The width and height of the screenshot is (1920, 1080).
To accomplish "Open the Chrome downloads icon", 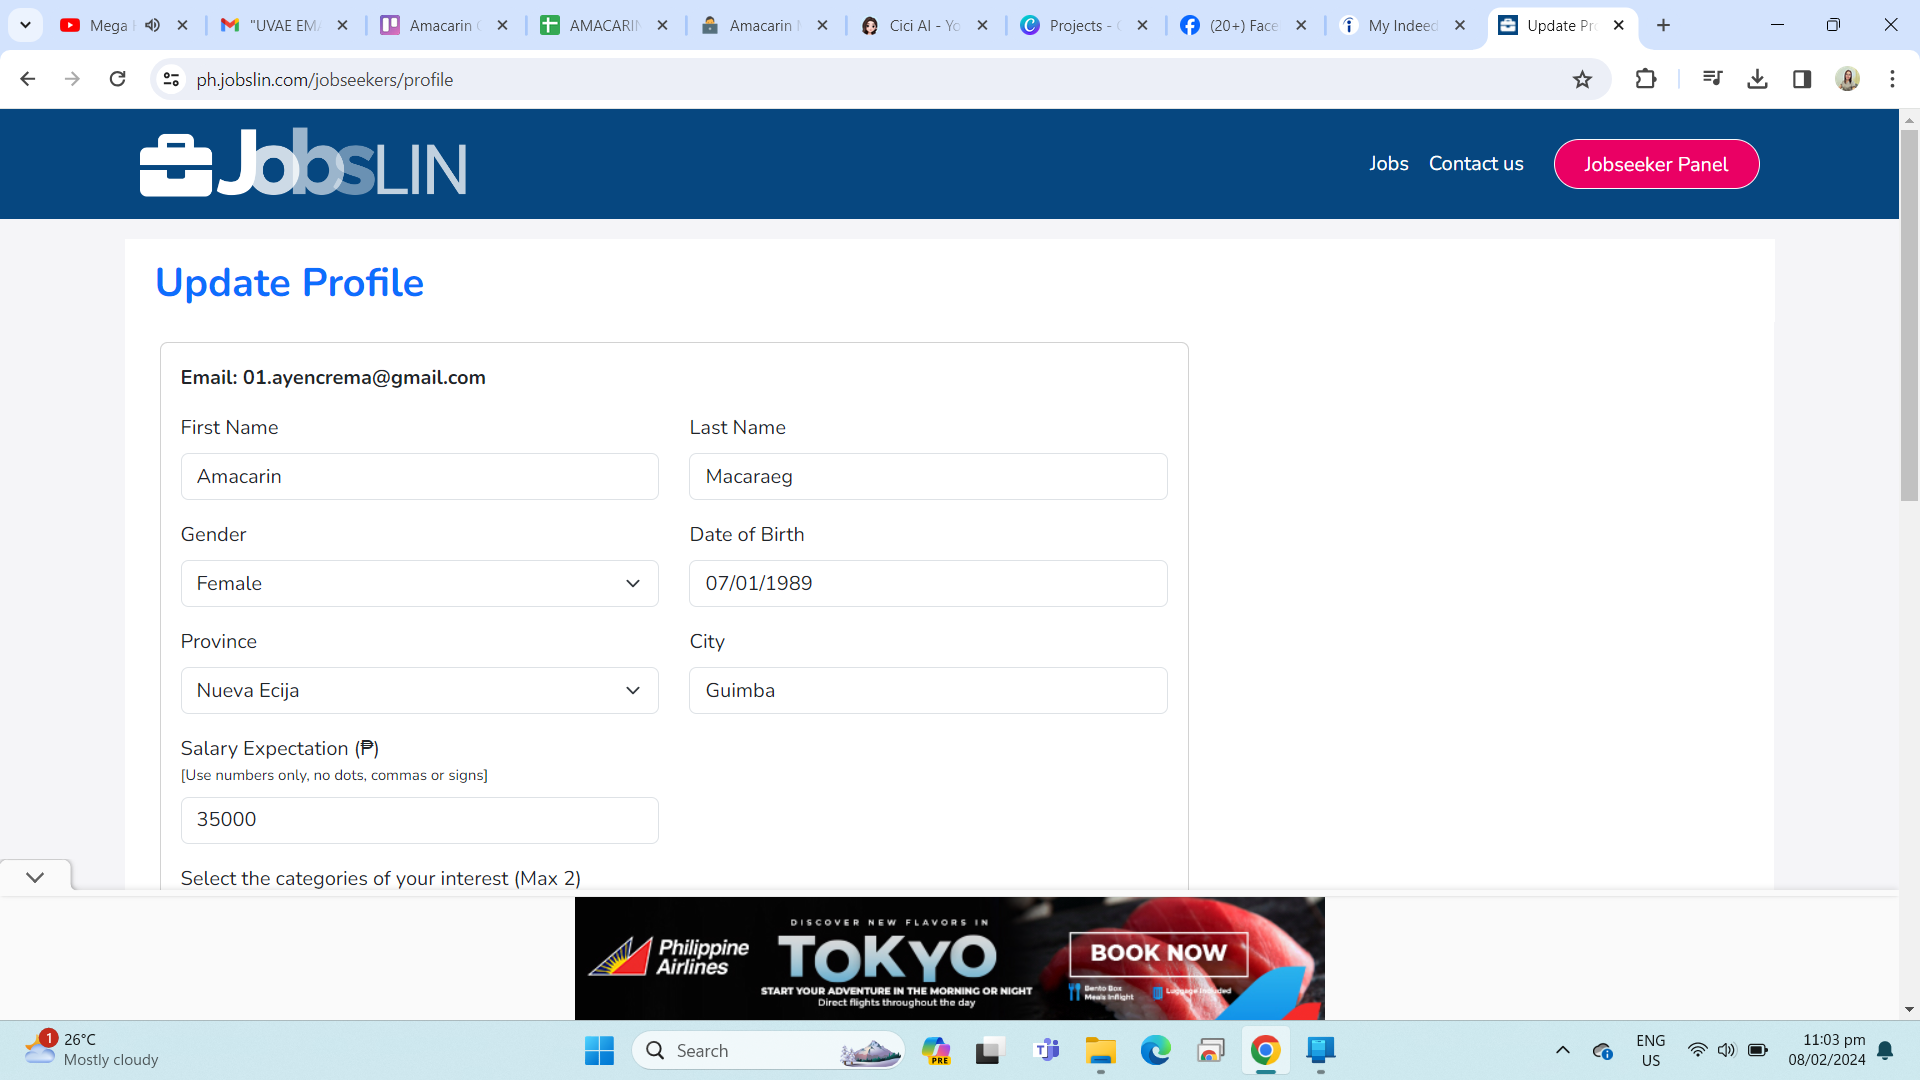I will click(1757, 79).
